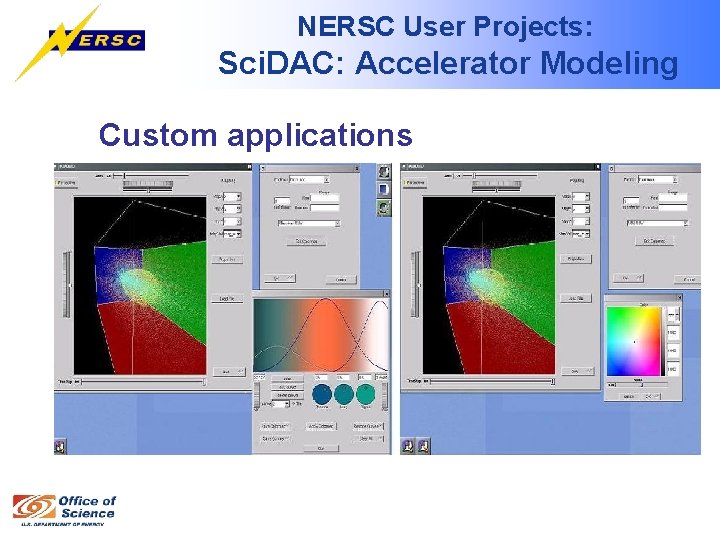Open the blue square desktop icon in left screenshot
The height and width of the screenshot is (540, 720).
point(384,189)
